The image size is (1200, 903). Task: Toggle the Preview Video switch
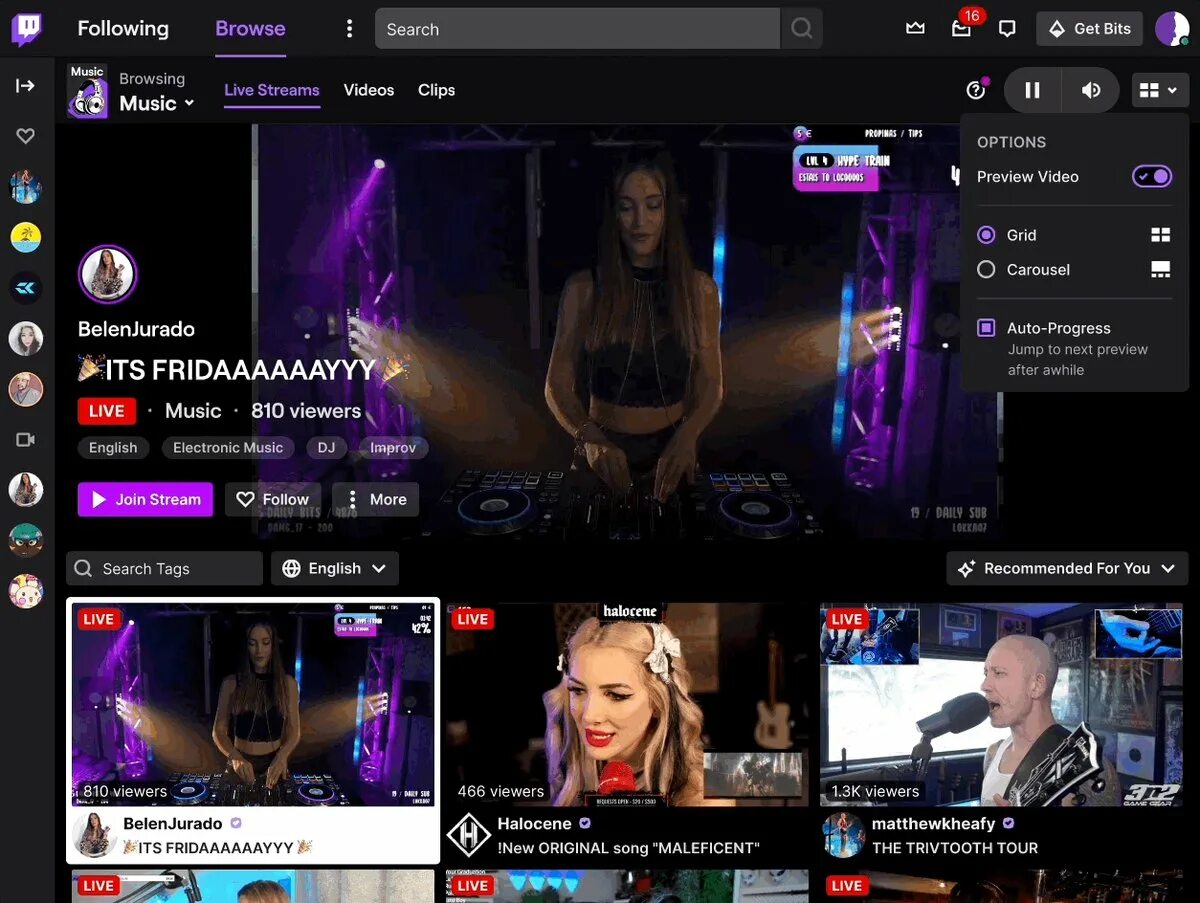1151,177
